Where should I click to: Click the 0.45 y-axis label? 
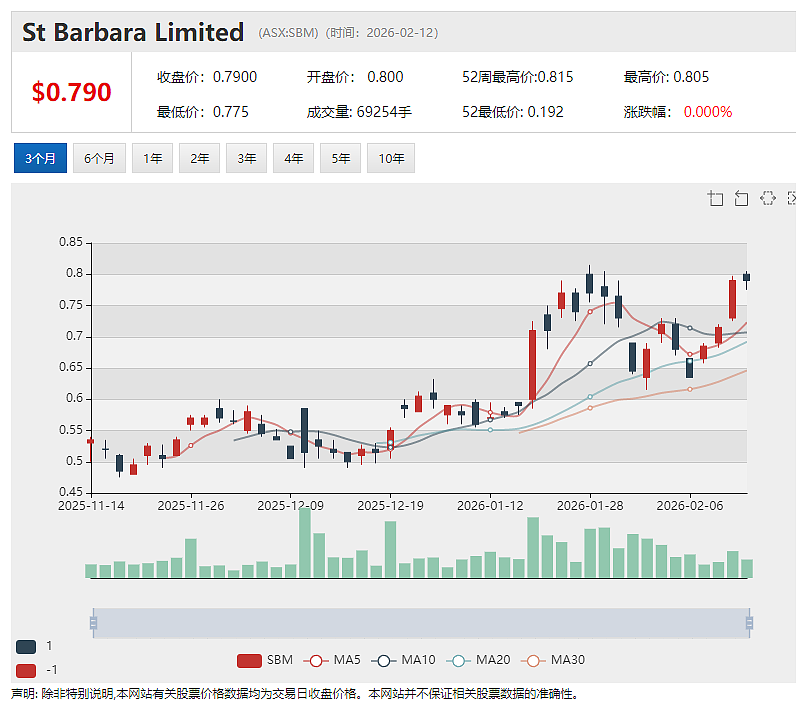[71, 492]
